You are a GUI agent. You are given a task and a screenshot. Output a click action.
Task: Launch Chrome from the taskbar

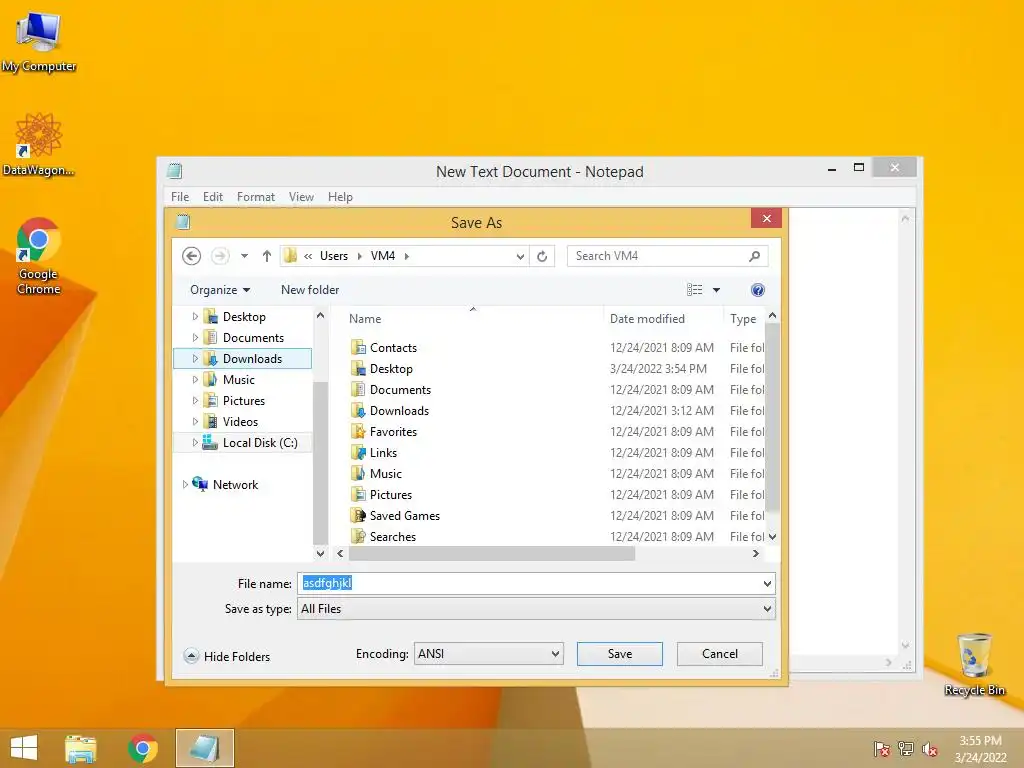tap(142, 748)
